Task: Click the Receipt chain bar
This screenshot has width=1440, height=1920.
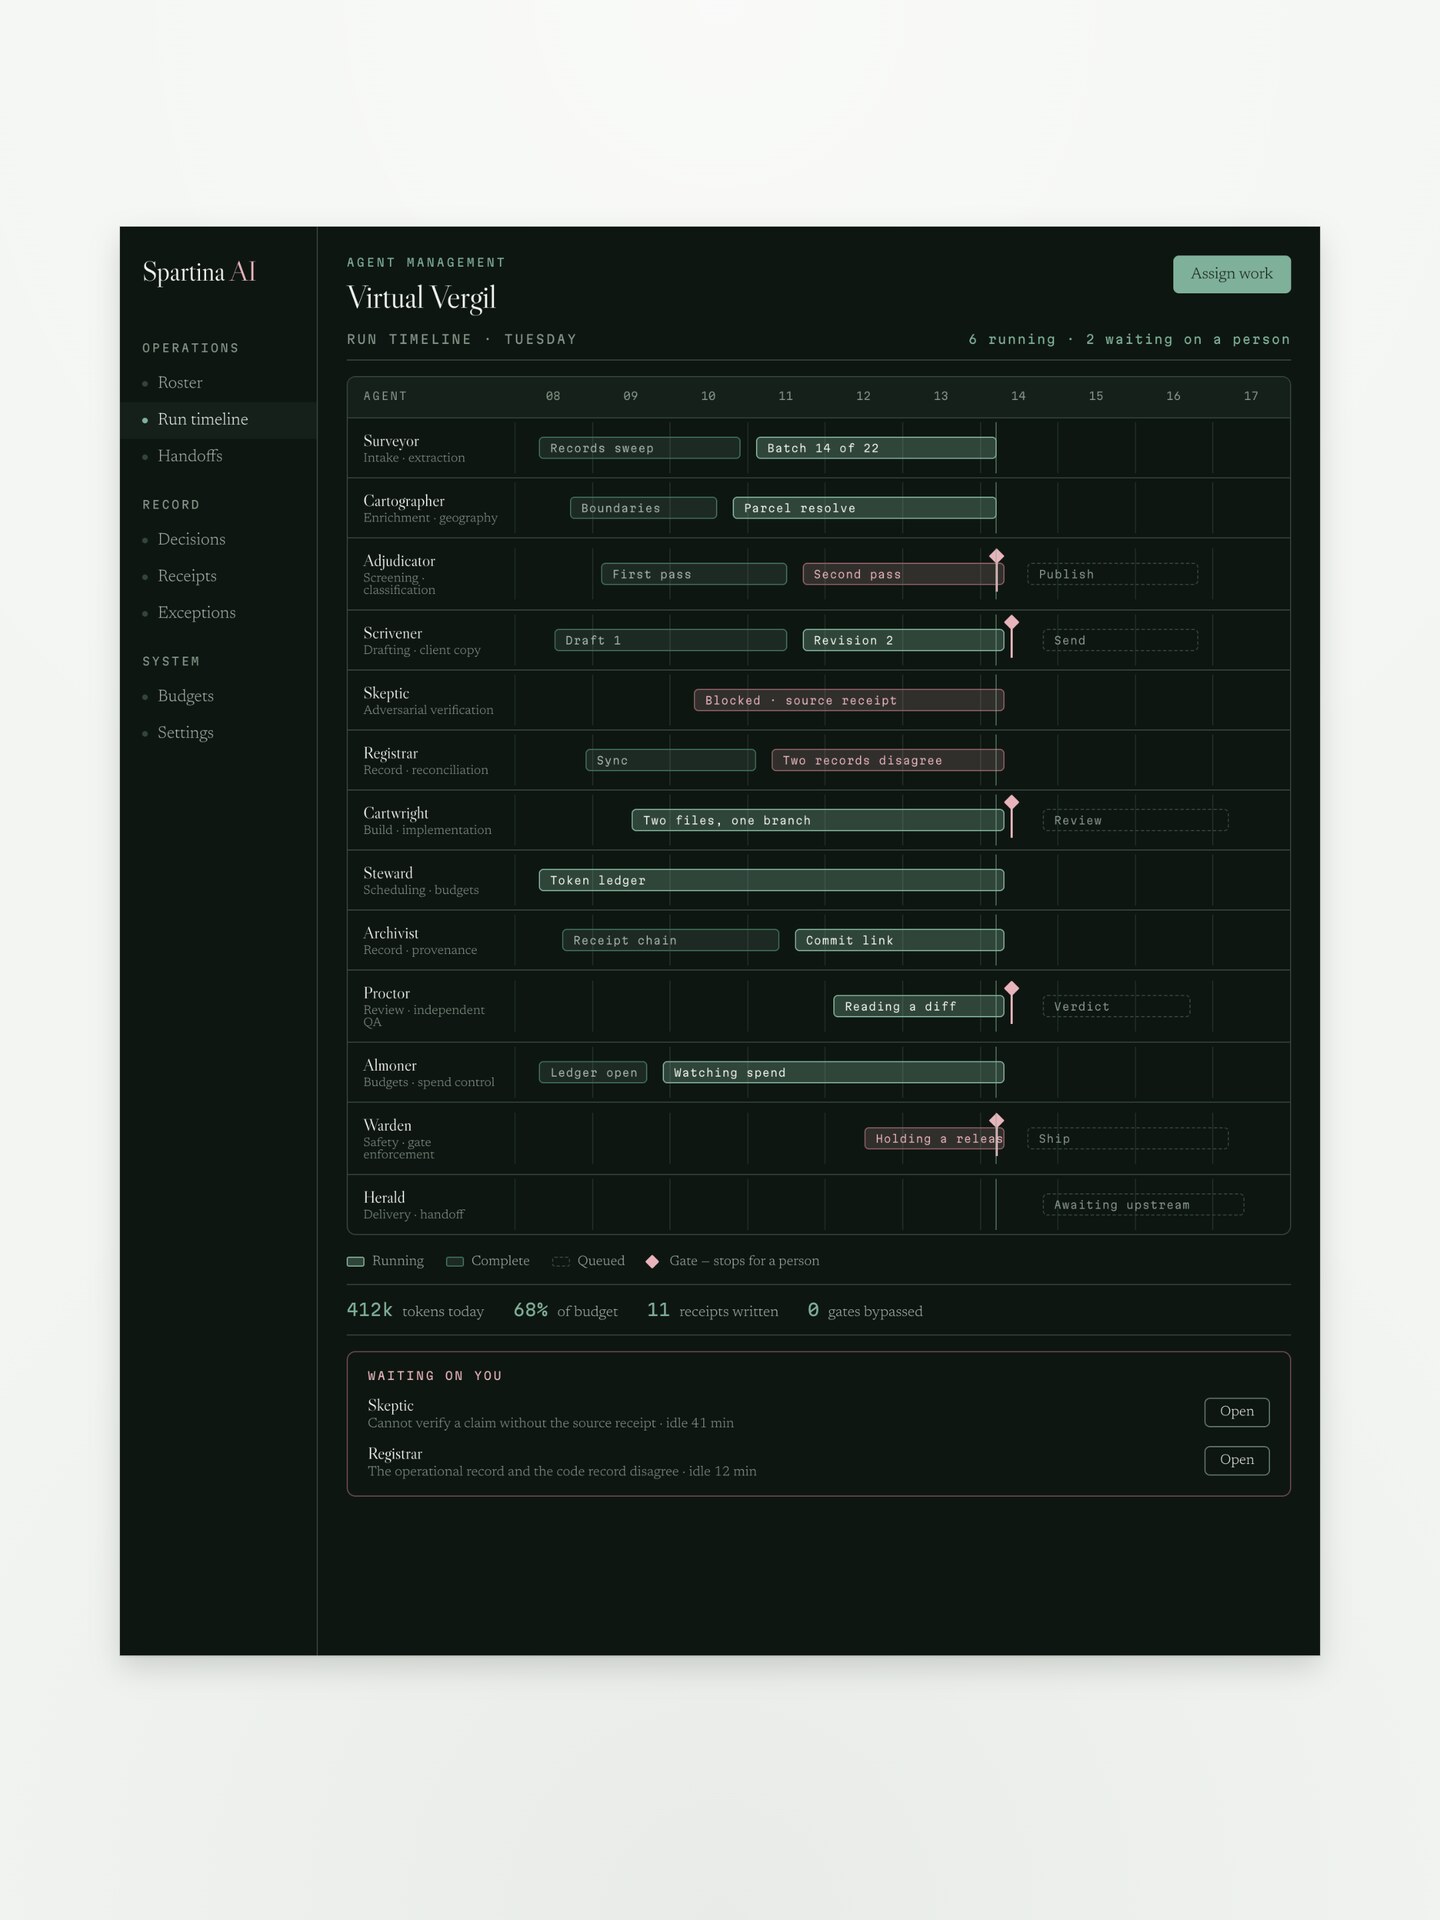Action: click(670, 940)
